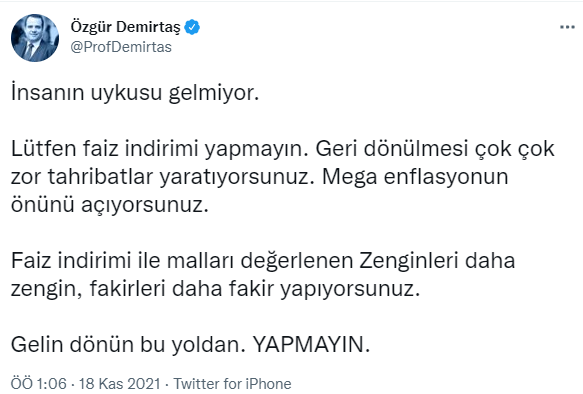Click the words 'Mega enflasyonun'
583x394 pixels.
pos(415,177)
